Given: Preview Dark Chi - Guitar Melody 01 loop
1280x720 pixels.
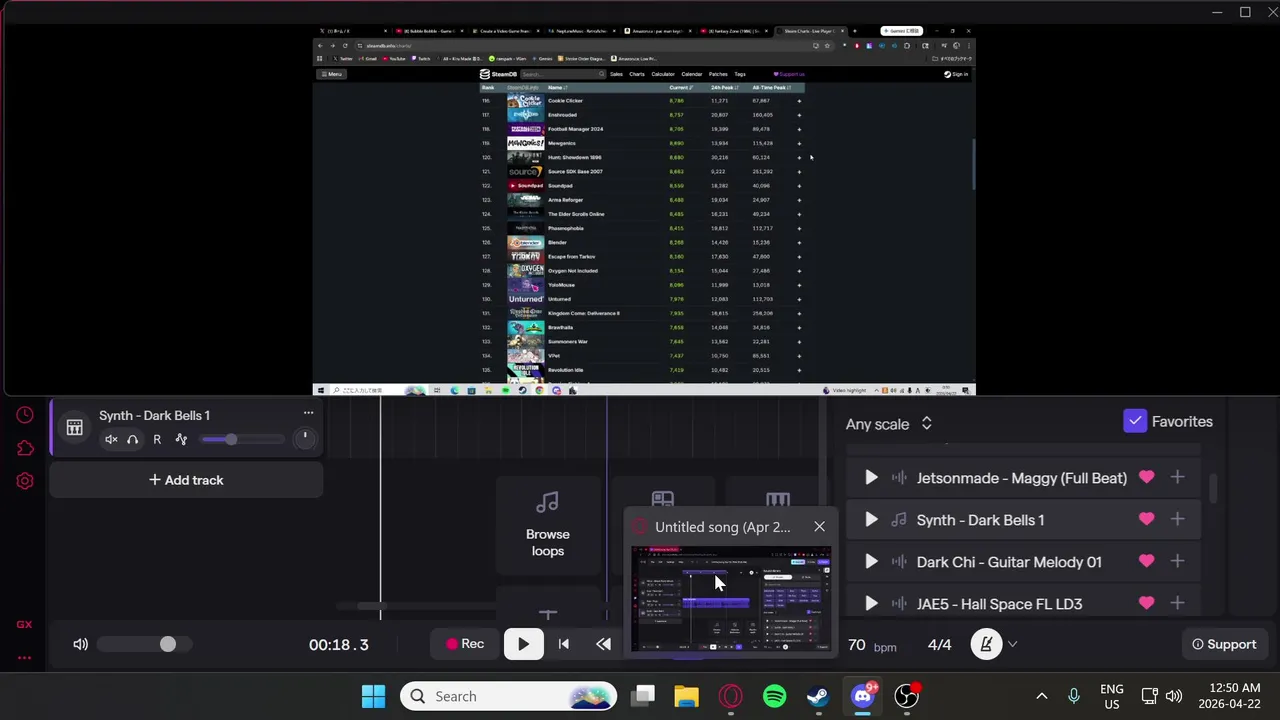Looking at the screenshot, I should click(871, 562).
